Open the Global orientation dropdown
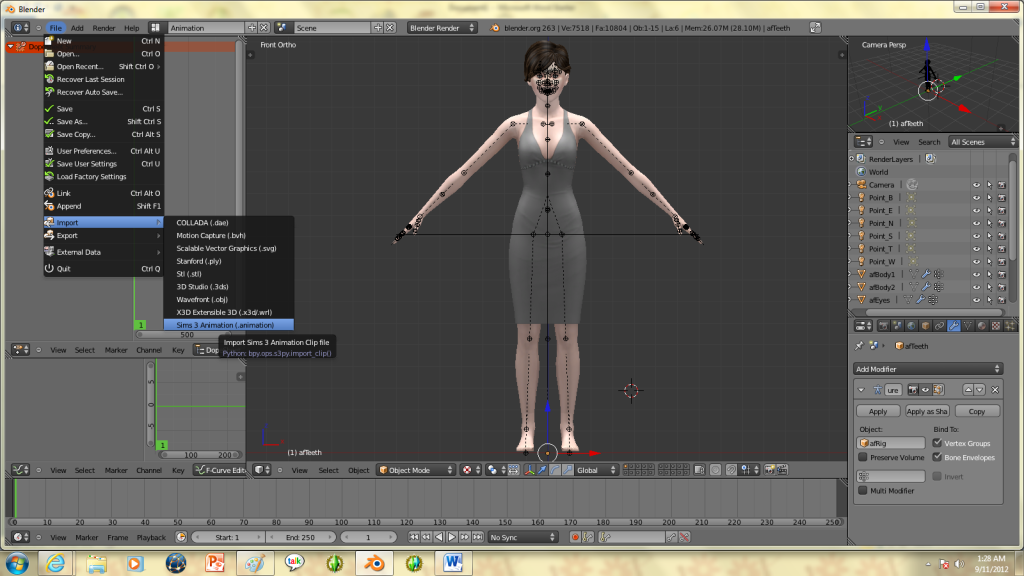This screenshot has width=1024, height=576. 596,470
